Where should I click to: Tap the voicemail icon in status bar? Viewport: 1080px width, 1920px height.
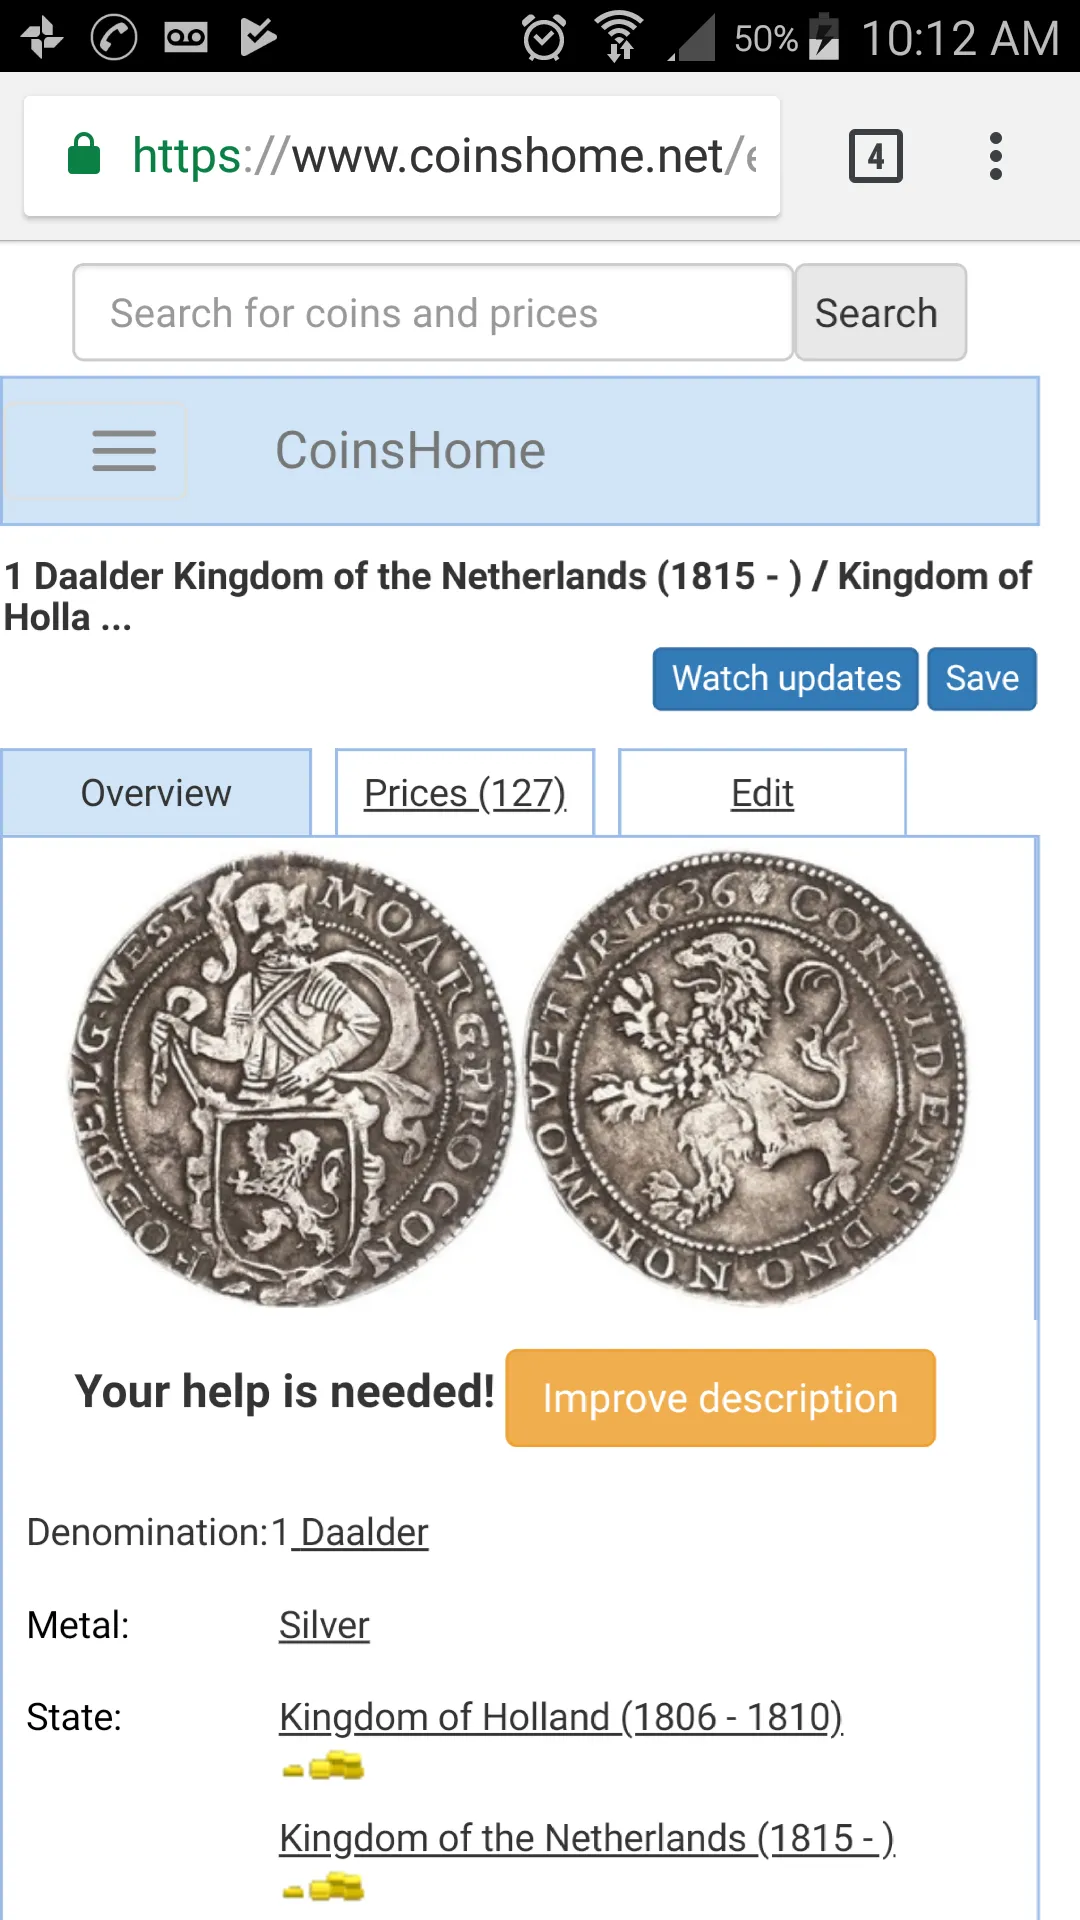(186, 38)
